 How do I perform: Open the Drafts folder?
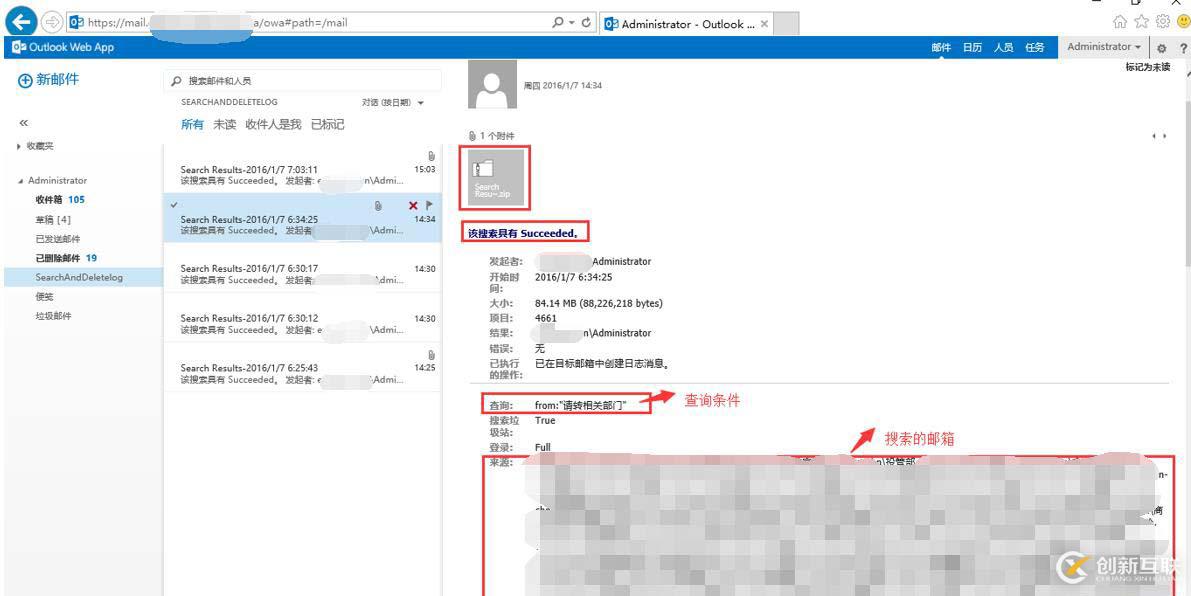52,219
